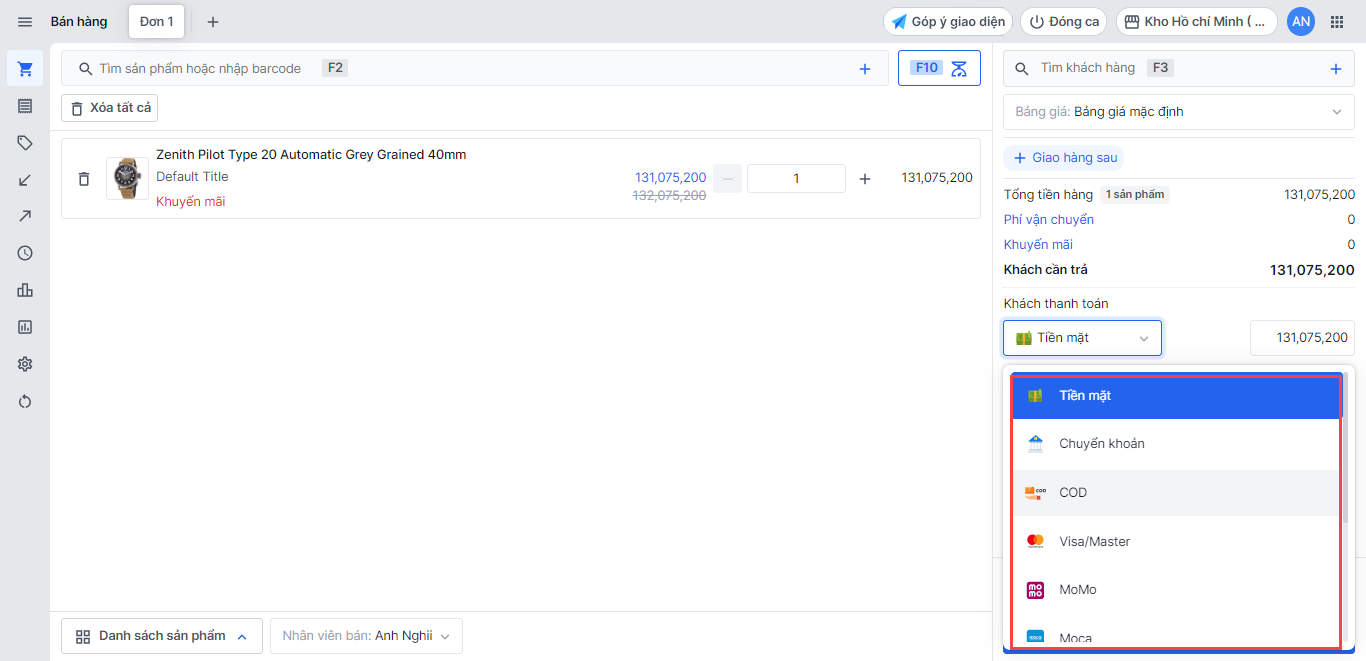Select Tiền mặt payment option
Viewport: 1366px width, 661px height.
pos(1176,396)
